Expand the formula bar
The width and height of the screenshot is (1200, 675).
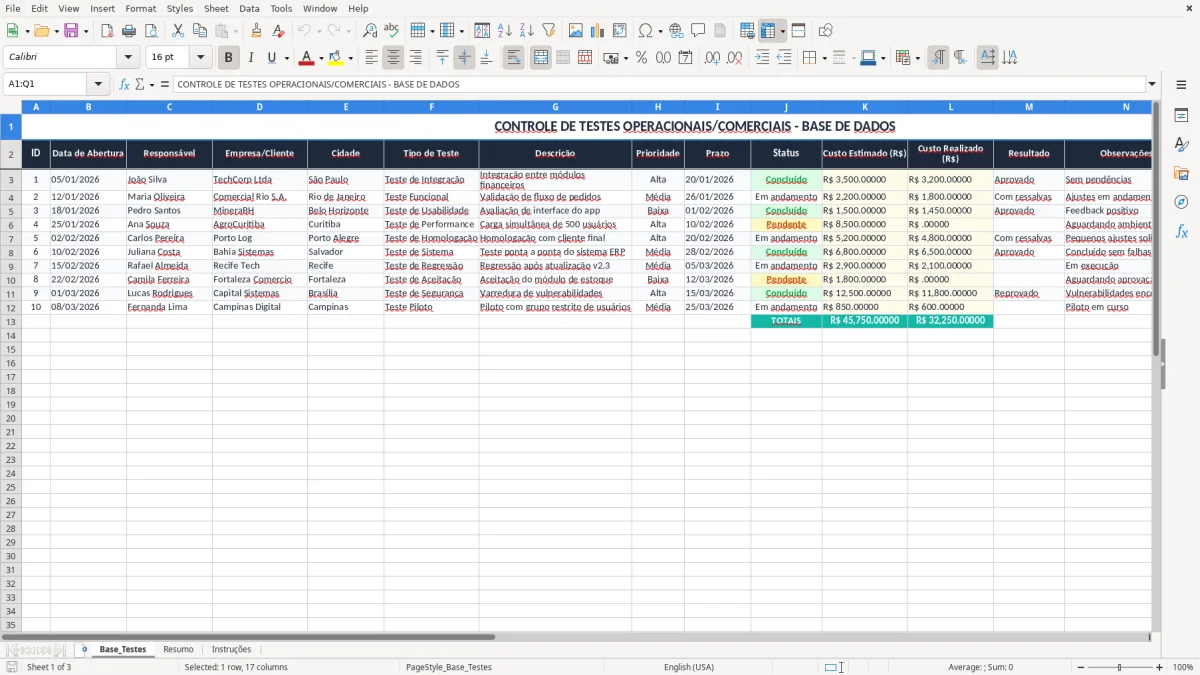click(1152, 84)
